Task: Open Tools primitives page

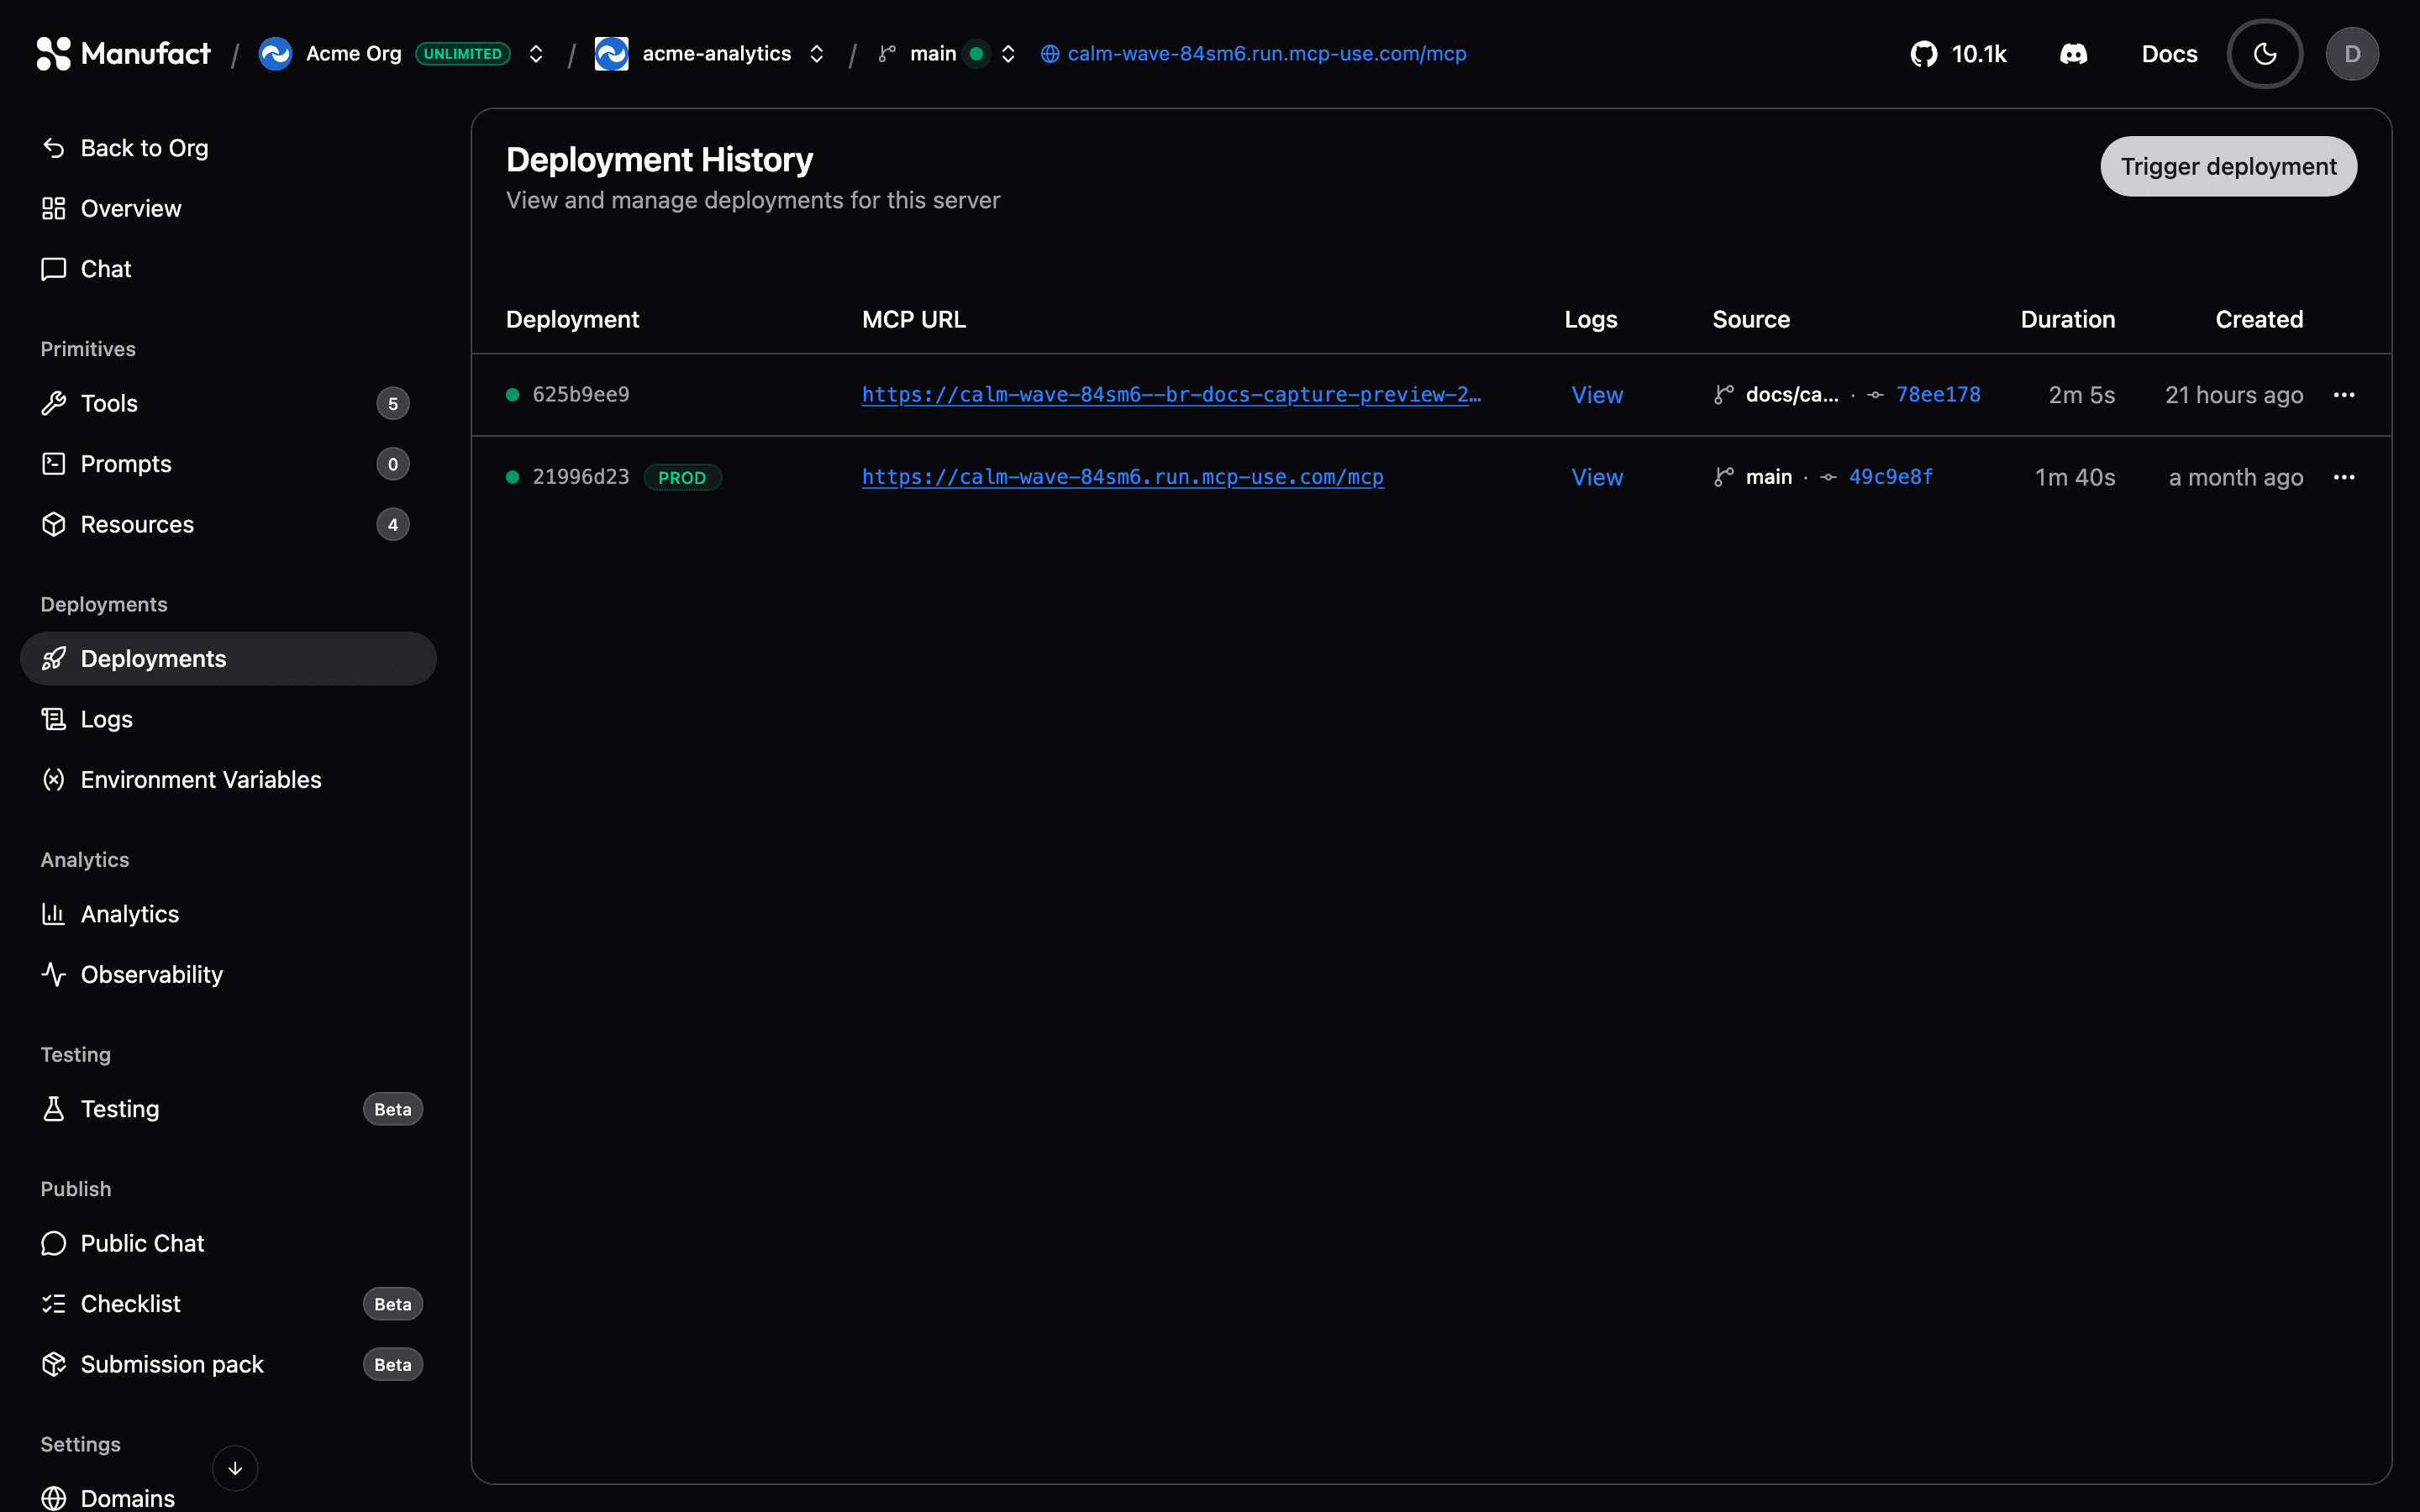Action: click(228, 403)
